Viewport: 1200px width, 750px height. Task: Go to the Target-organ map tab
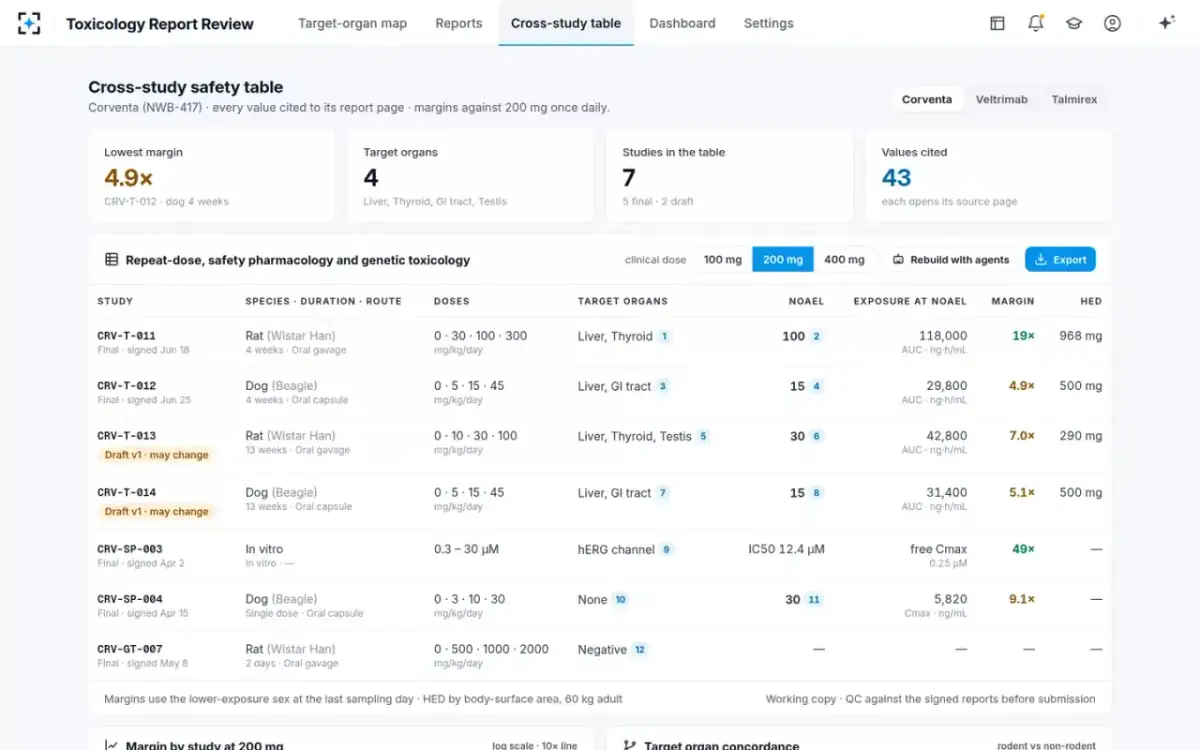point(352,23)
